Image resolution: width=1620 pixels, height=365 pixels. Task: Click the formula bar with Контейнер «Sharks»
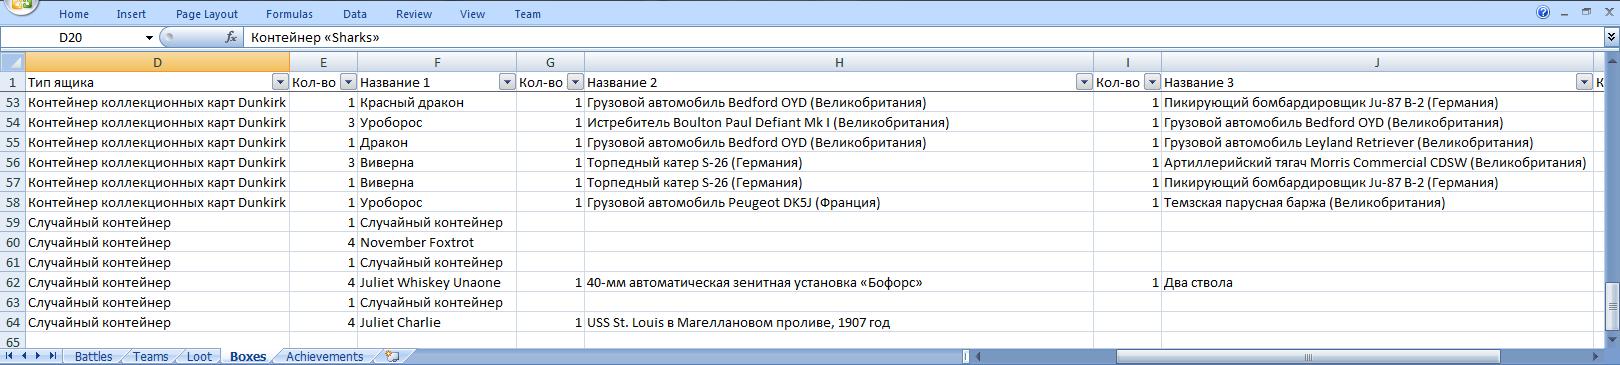(924, 37)
